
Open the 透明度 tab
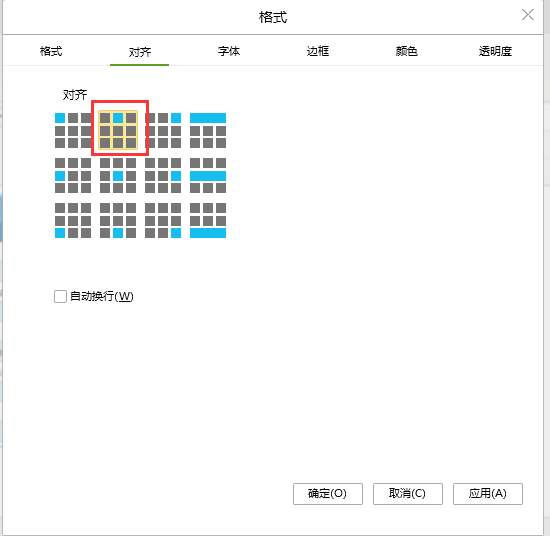[495, 51]
